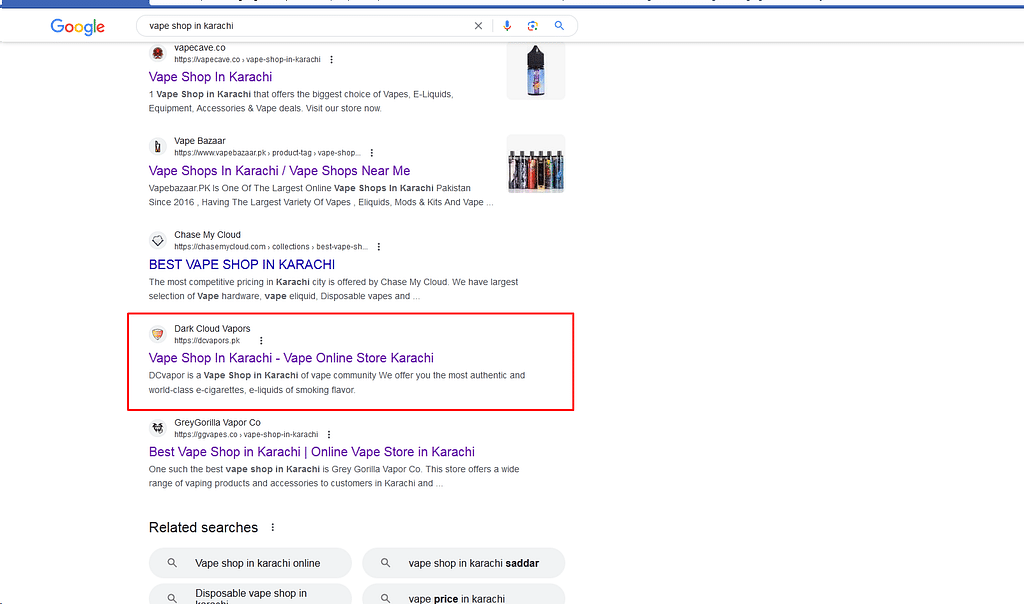The width and height of the screenshot is (1024, 604).
Task: Click the Google logo
Action: click(x=77, y=26)
